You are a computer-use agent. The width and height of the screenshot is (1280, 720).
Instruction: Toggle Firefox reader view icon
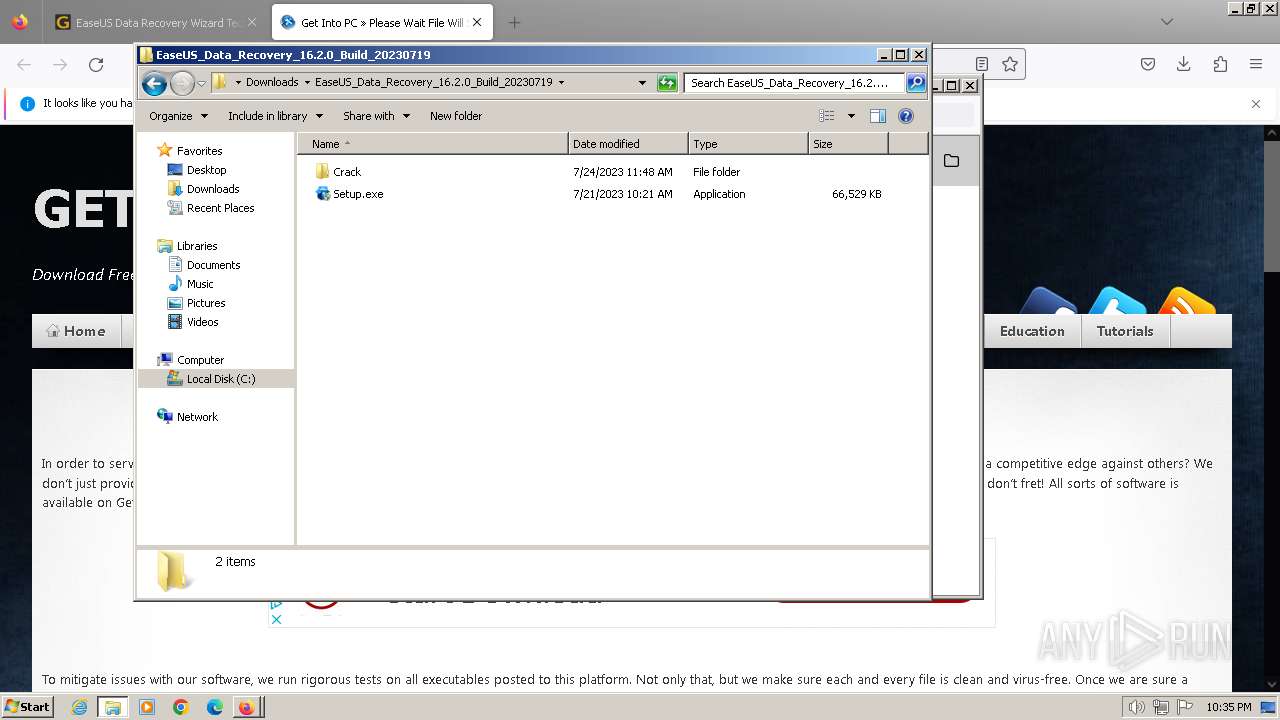(982, 65)
